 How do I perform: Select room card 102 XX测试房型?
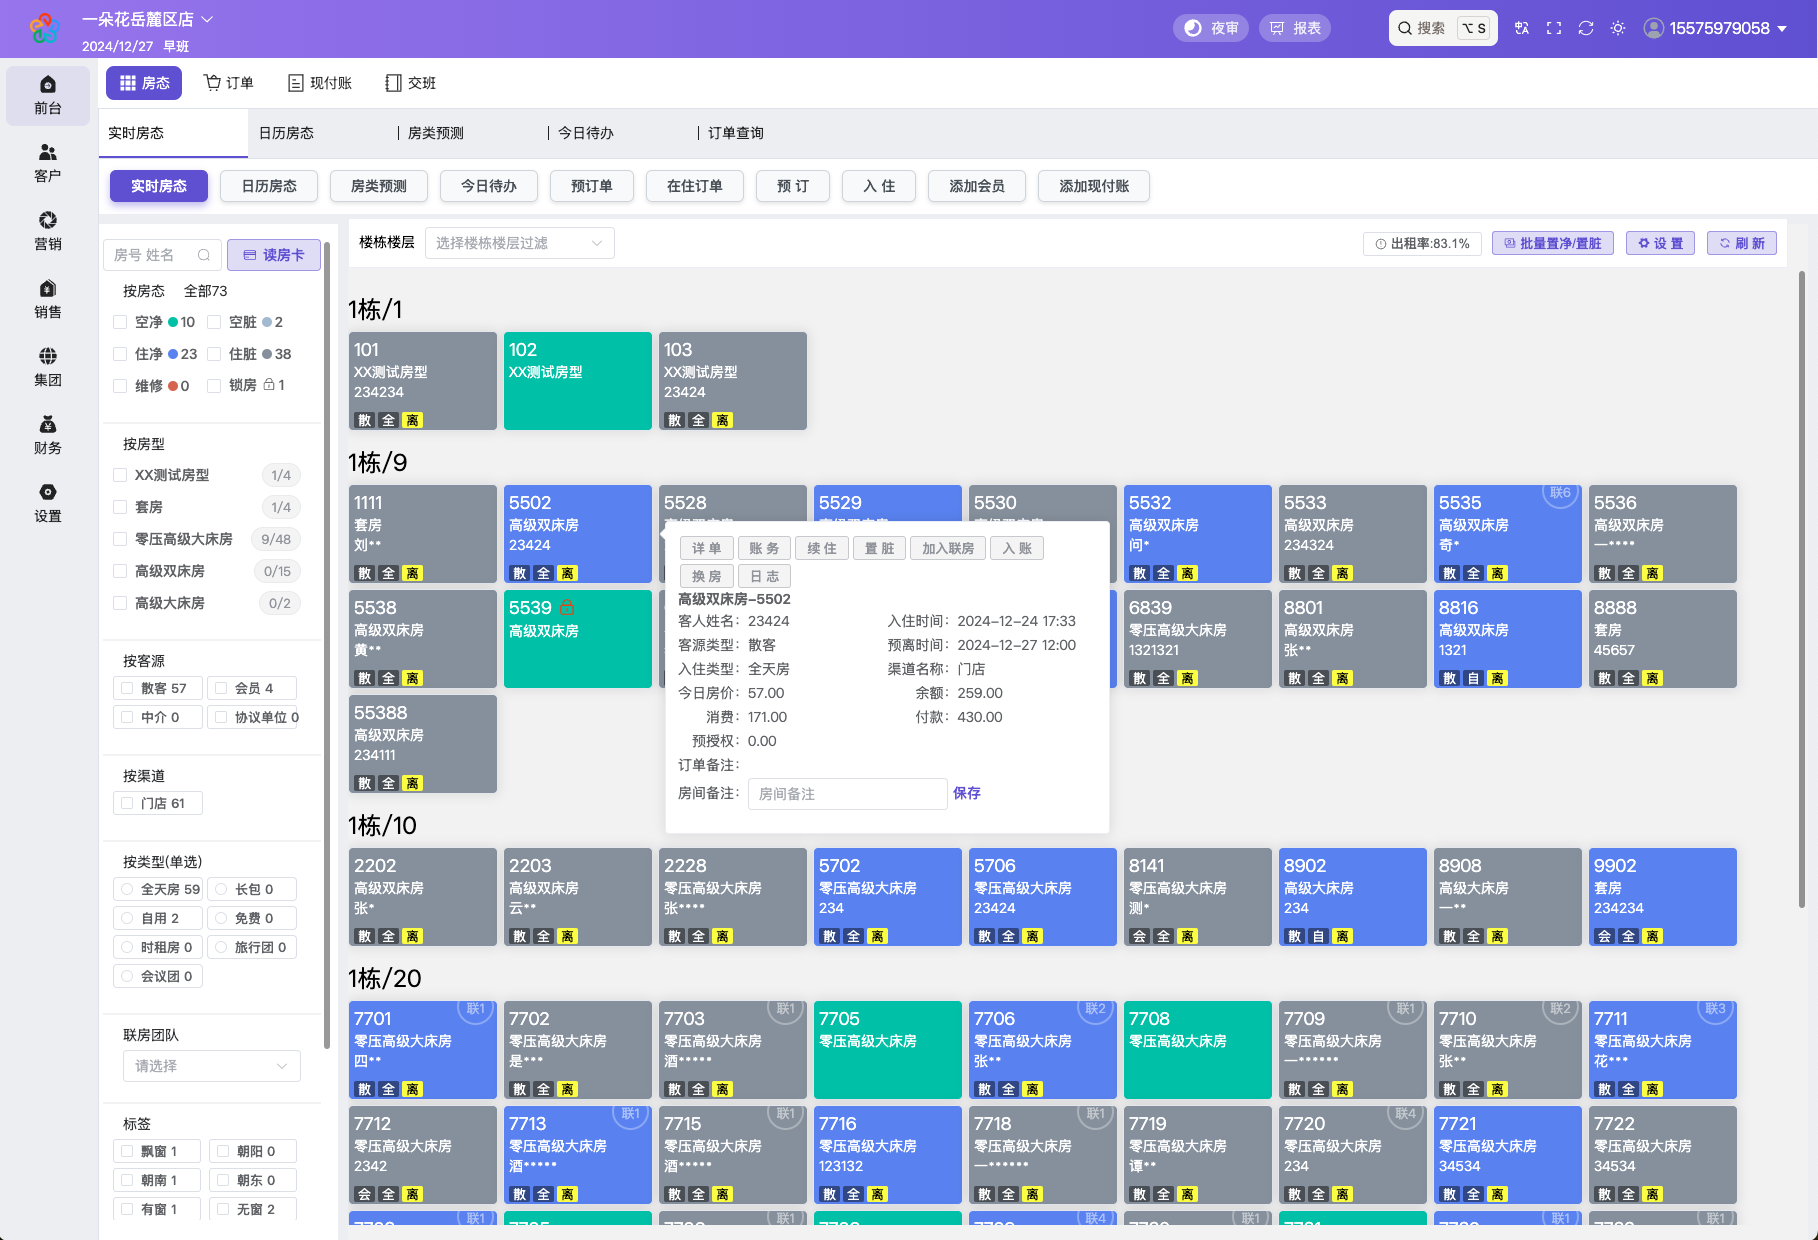coord(578,381)
